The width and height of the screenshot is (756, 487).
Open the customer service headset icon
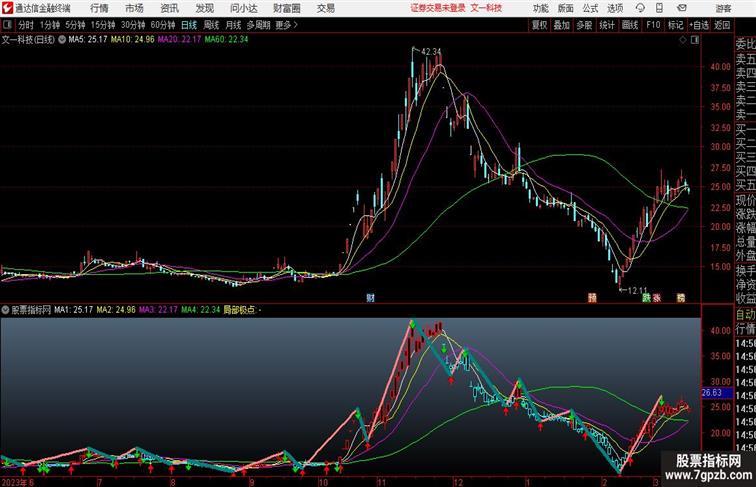coord(640,8)
